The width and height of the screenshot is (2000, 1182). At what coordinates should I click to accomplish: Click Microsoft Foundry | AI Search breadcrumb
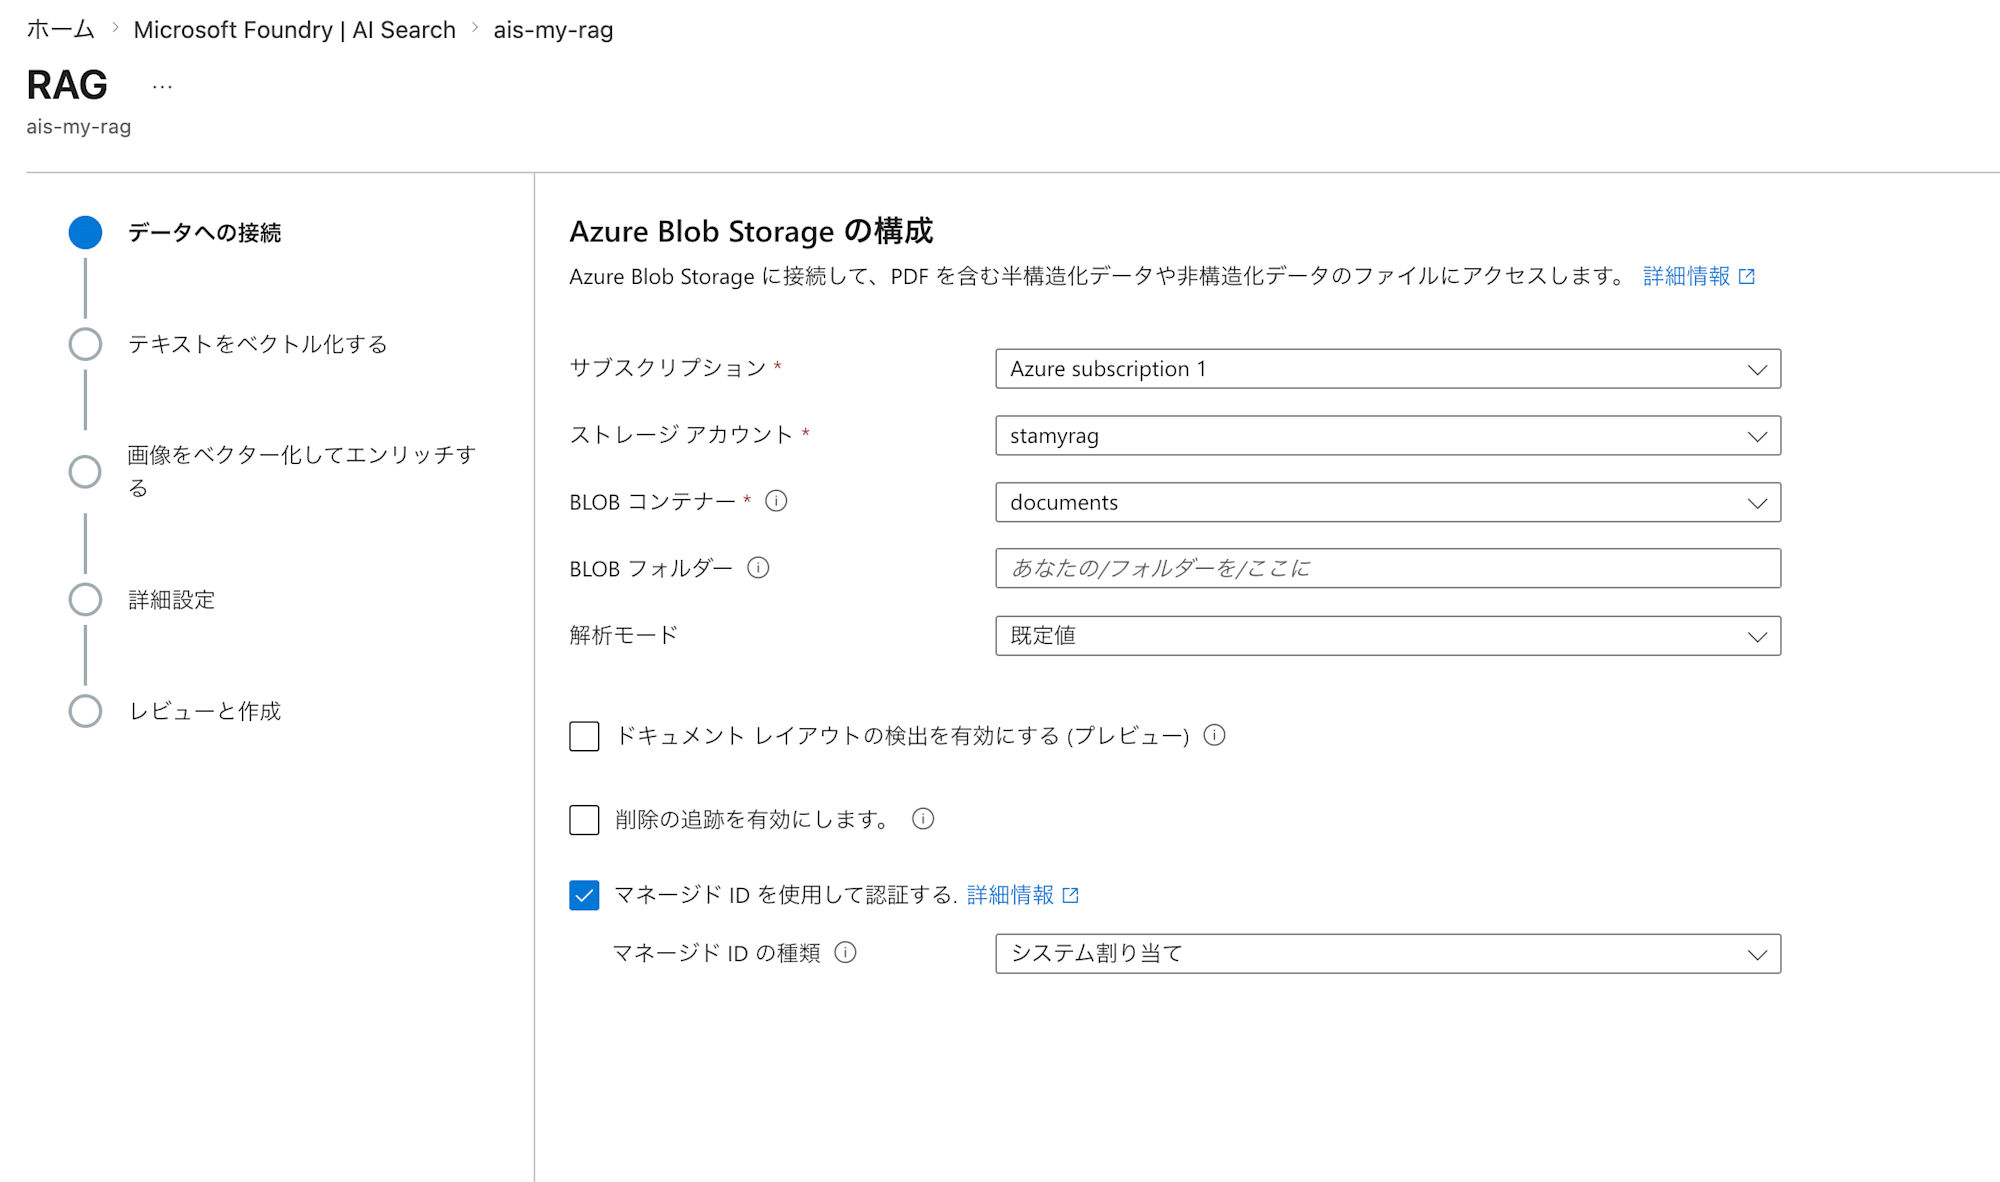295,30
